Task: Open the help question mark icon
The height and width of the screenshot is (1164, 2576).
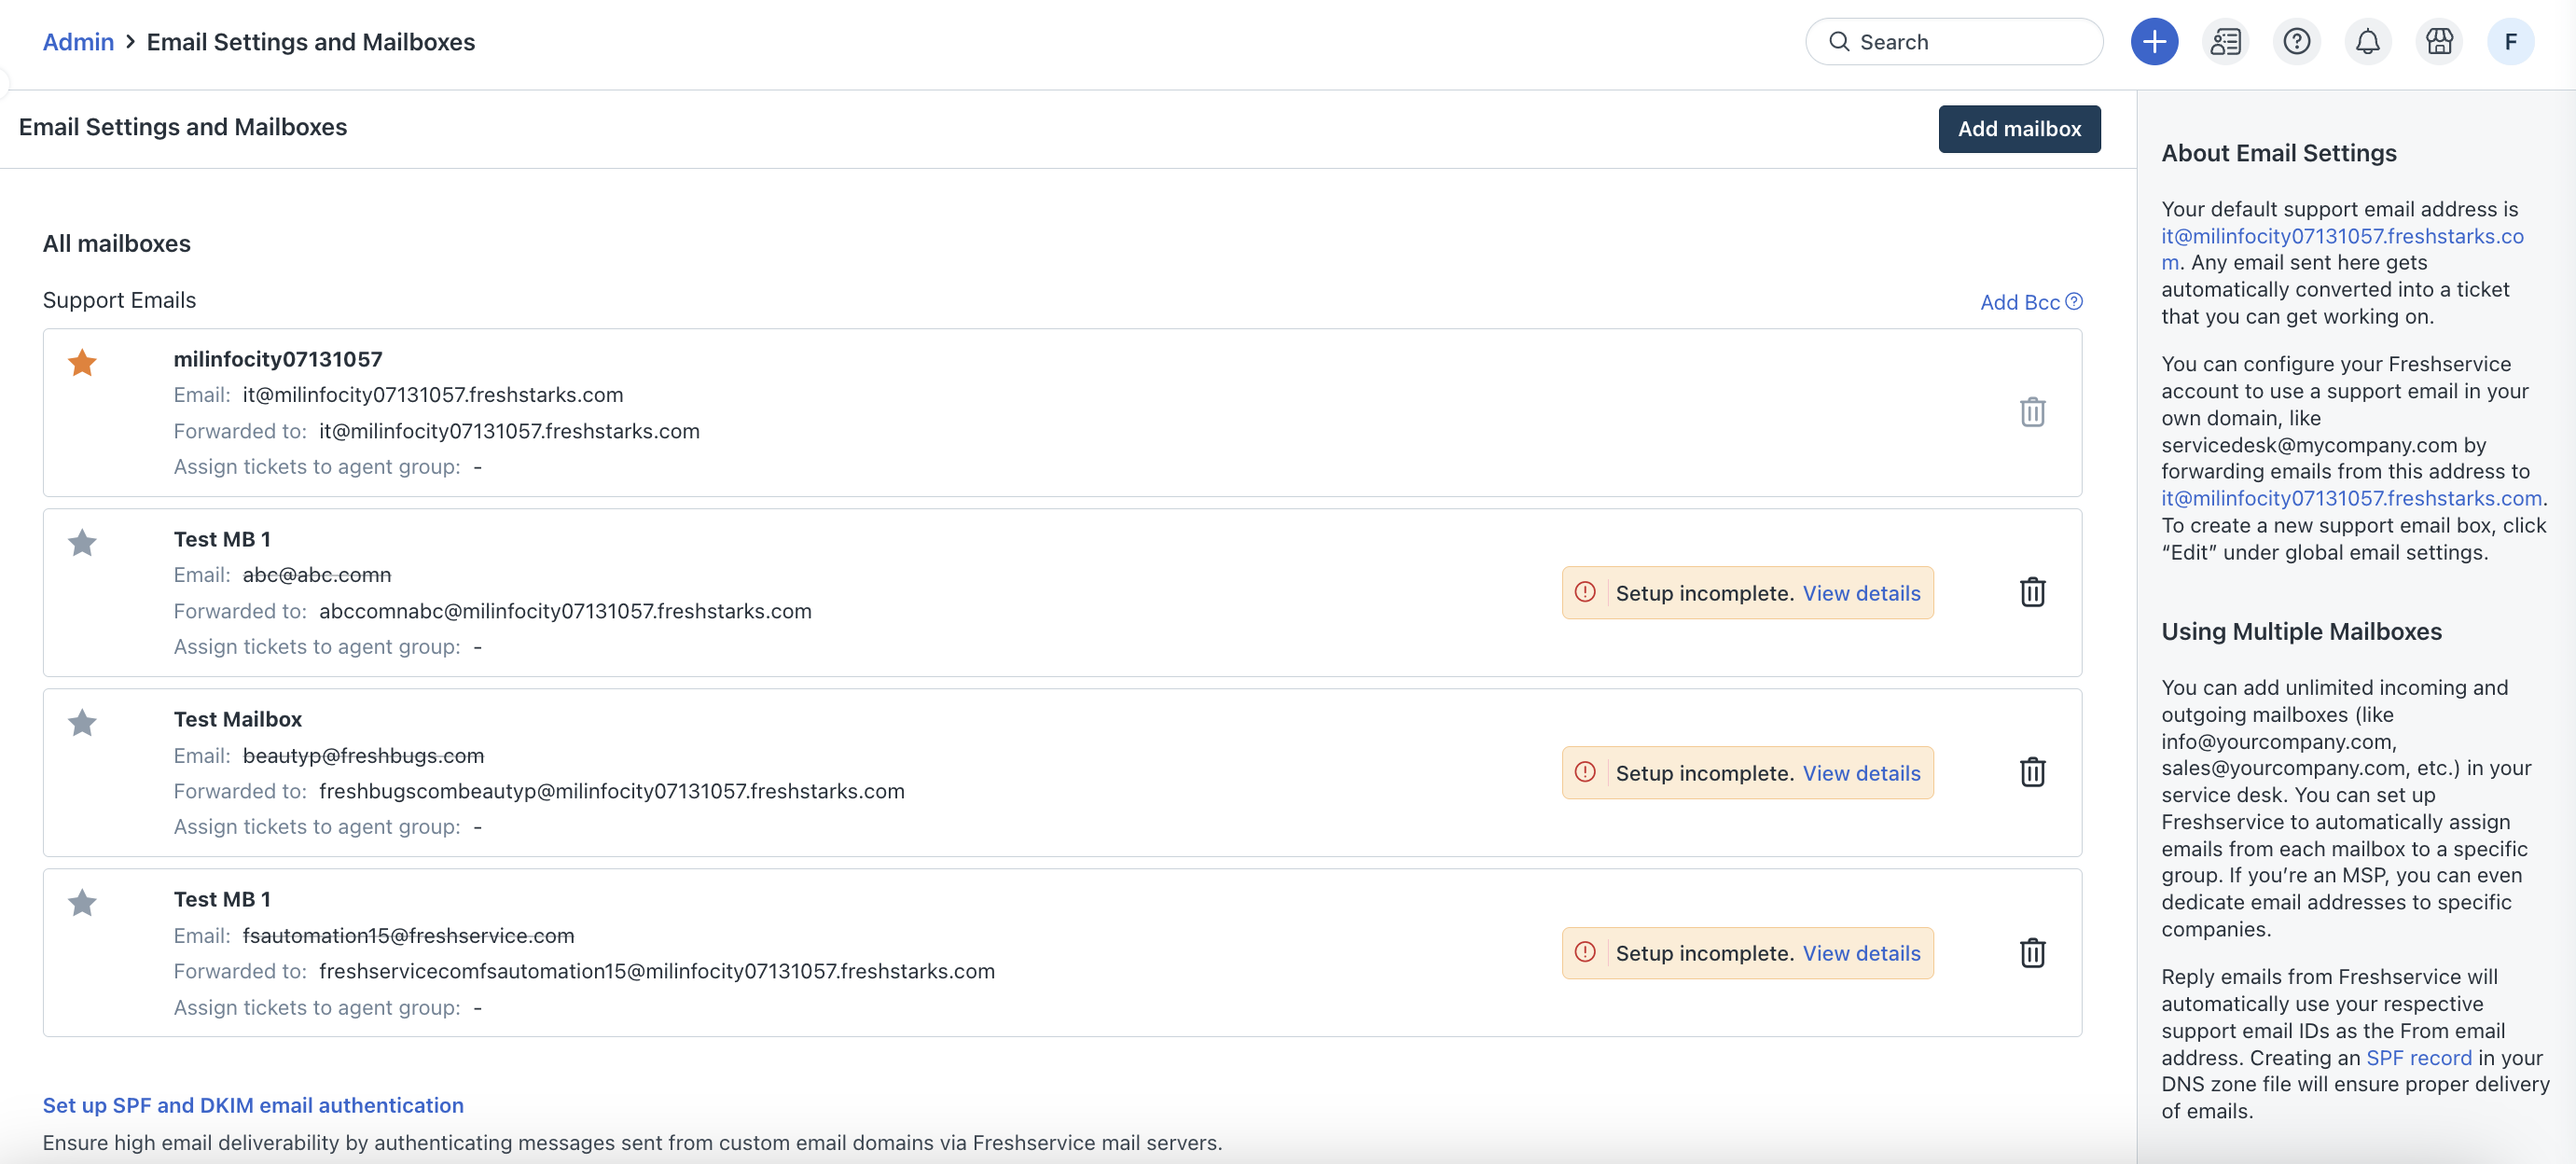Action: coord(2296,42)
